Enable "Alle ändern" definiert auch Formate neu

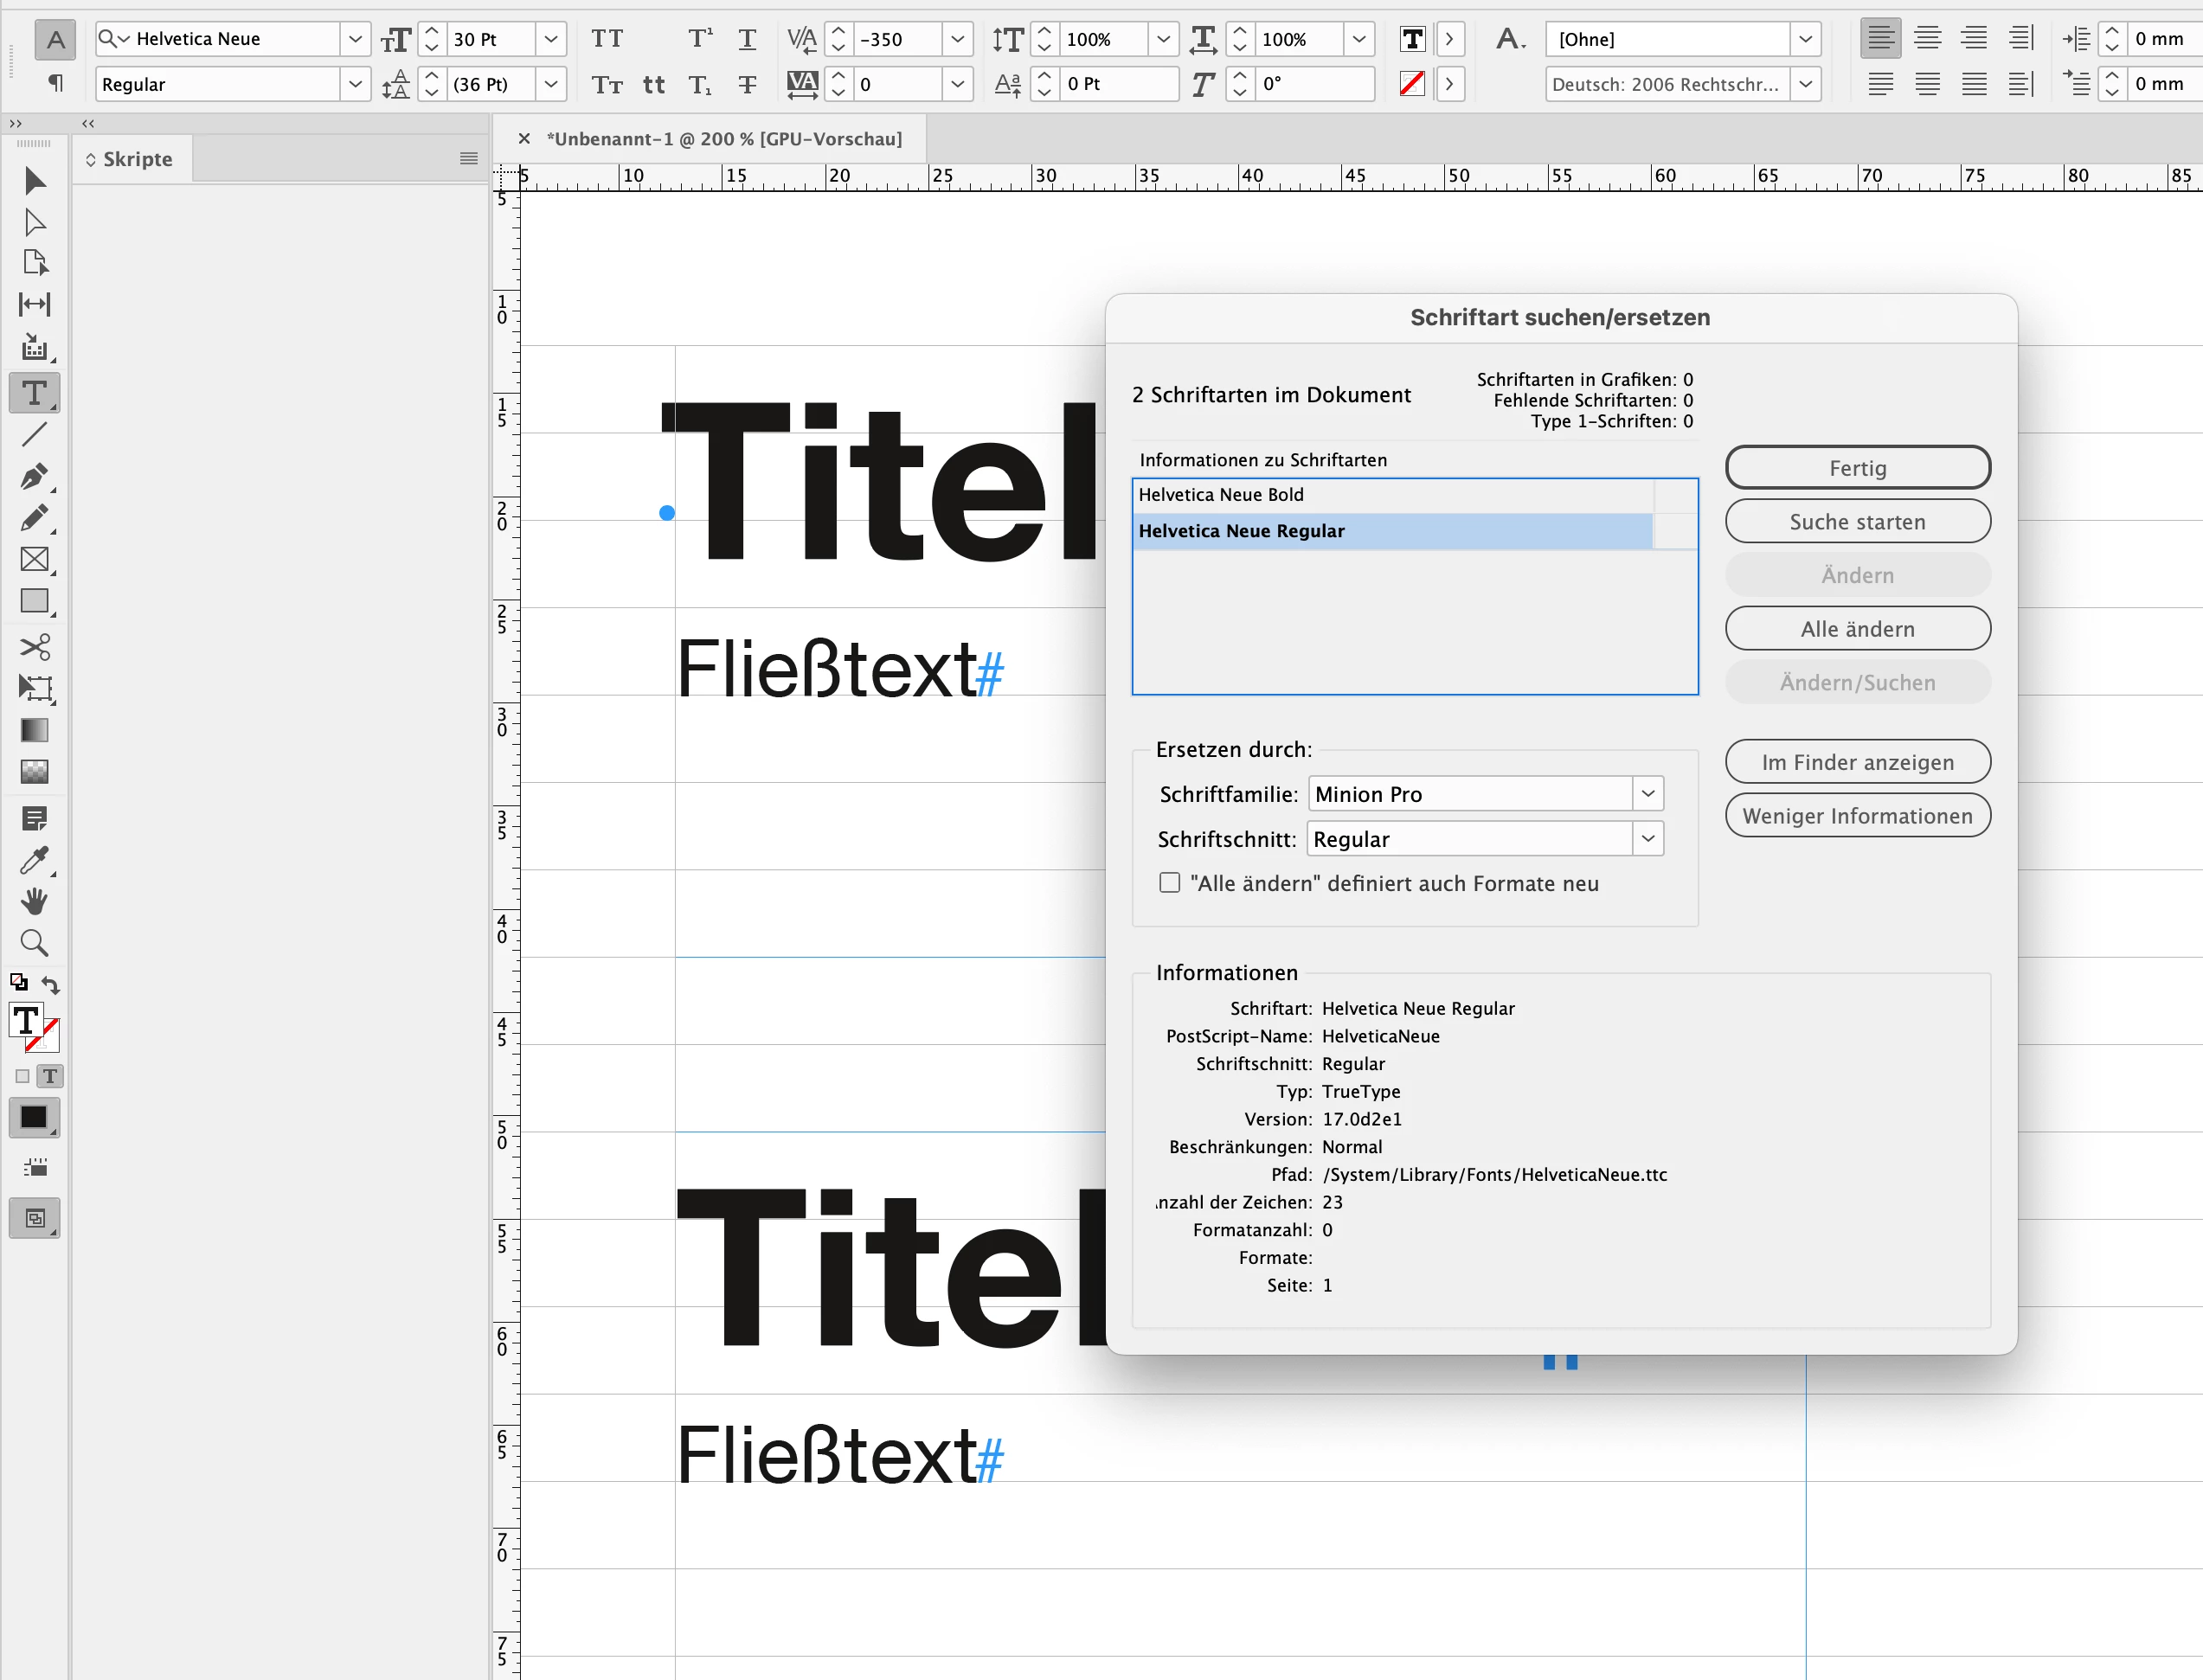pyautogui.click(x=1169, y=882)
